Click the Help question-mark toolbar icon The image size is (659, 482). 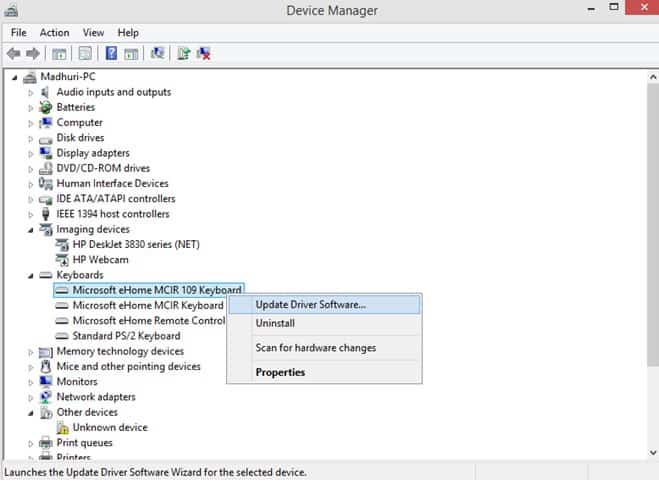[x=111, y=53]
